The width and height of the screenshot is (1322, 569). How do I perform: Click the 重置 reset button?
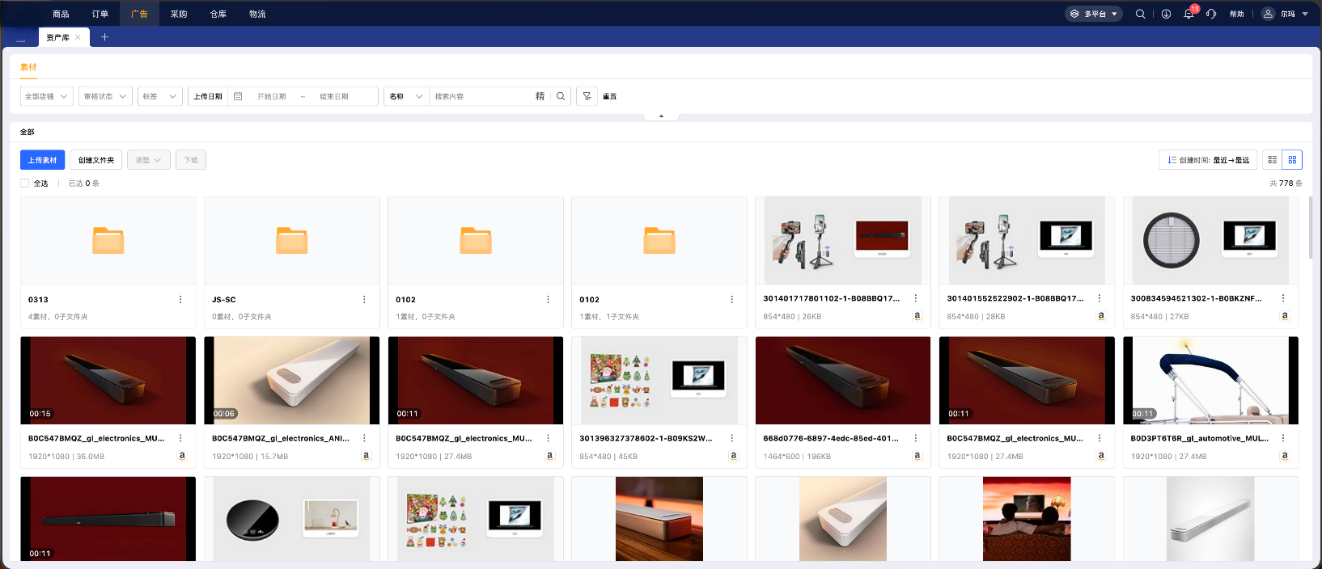(x=609, y=96)
